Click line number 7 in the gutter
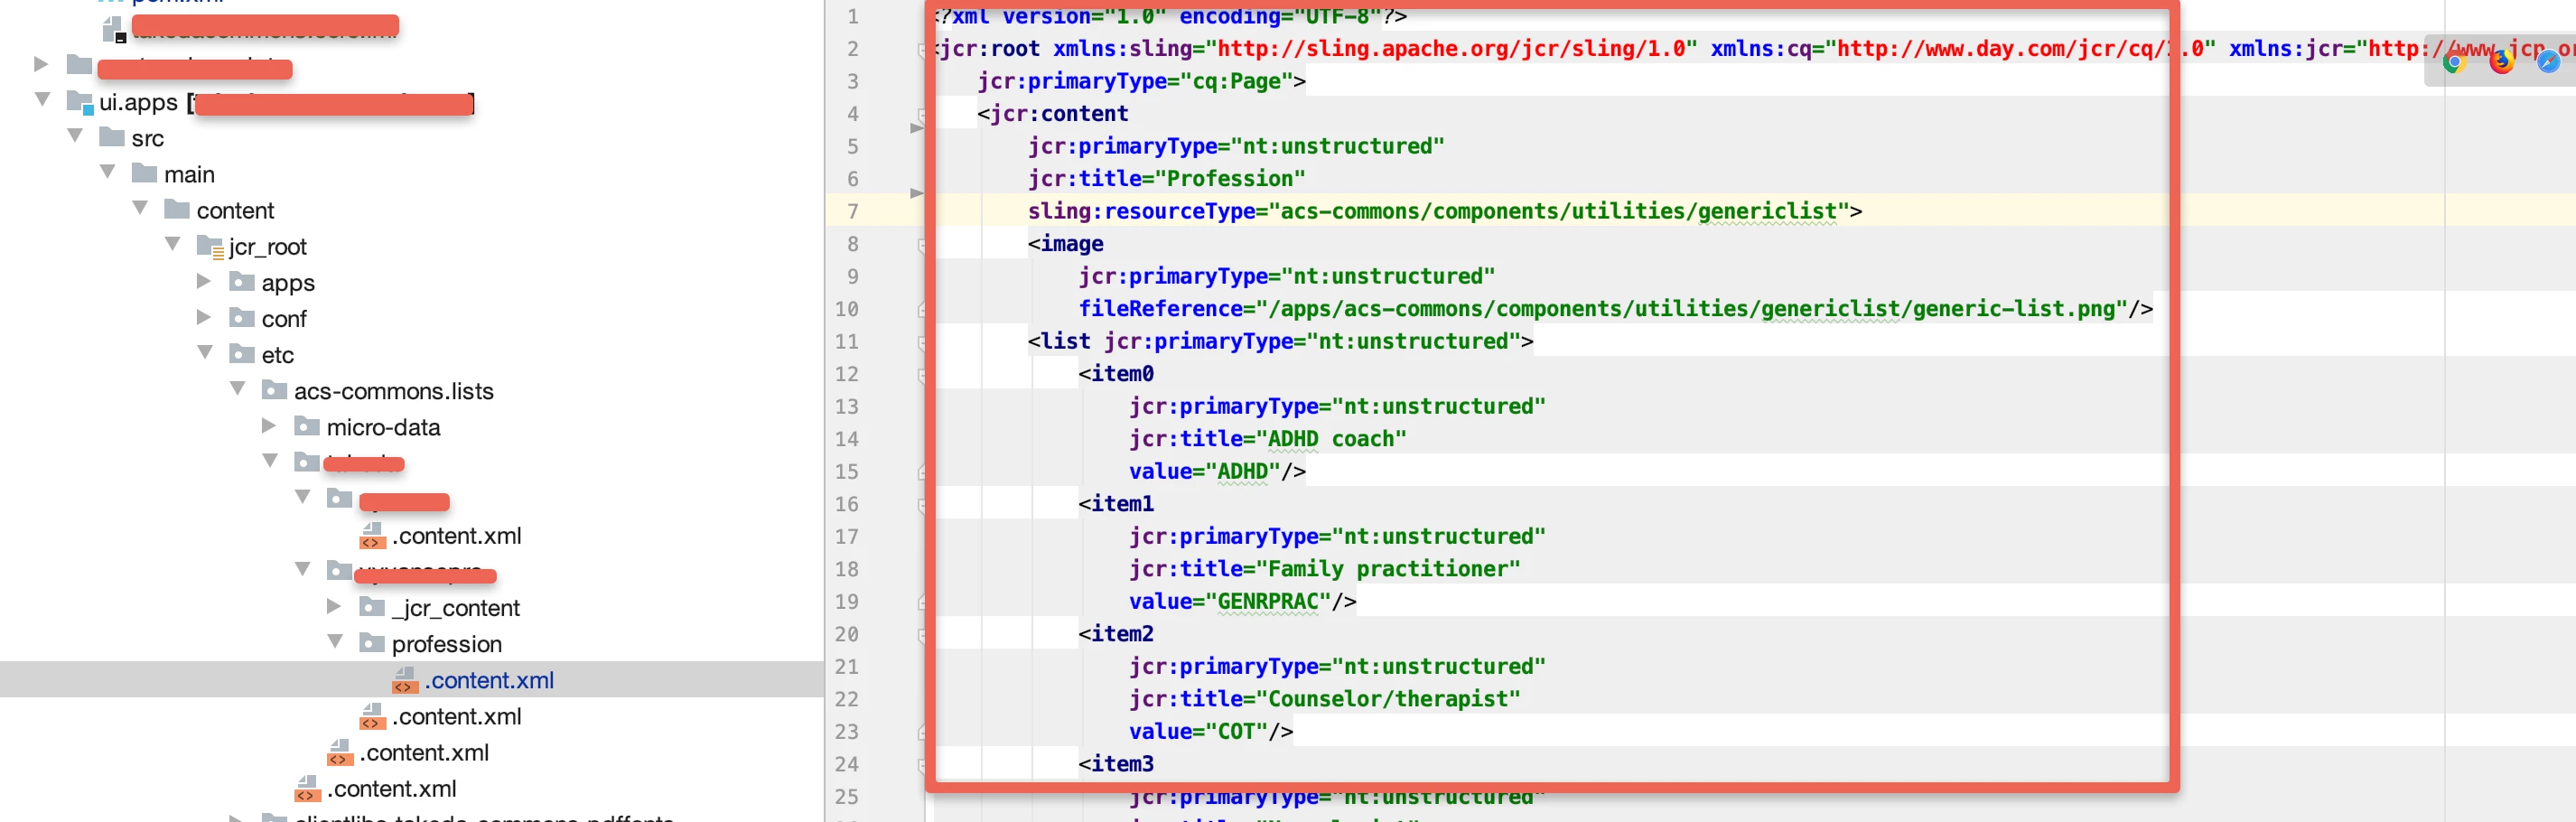Image resolution: width=2576 pixels, height=822 pixels. click(853, 211)
